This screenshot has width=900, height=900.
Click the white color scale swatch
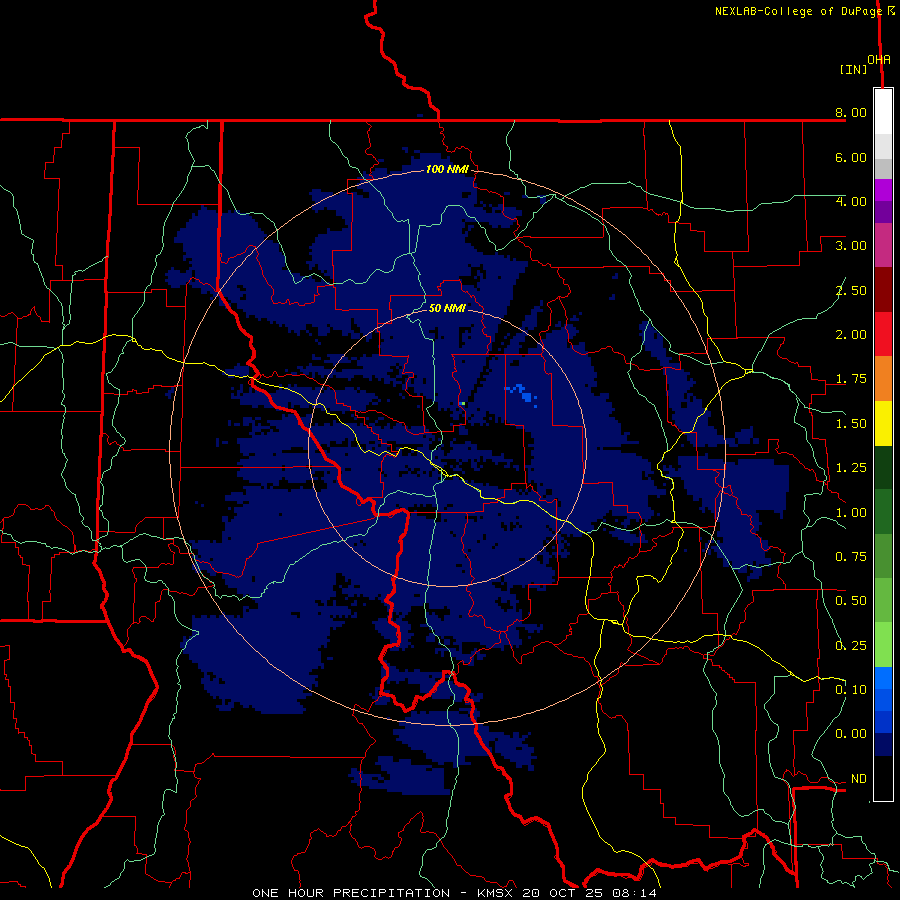883,112
